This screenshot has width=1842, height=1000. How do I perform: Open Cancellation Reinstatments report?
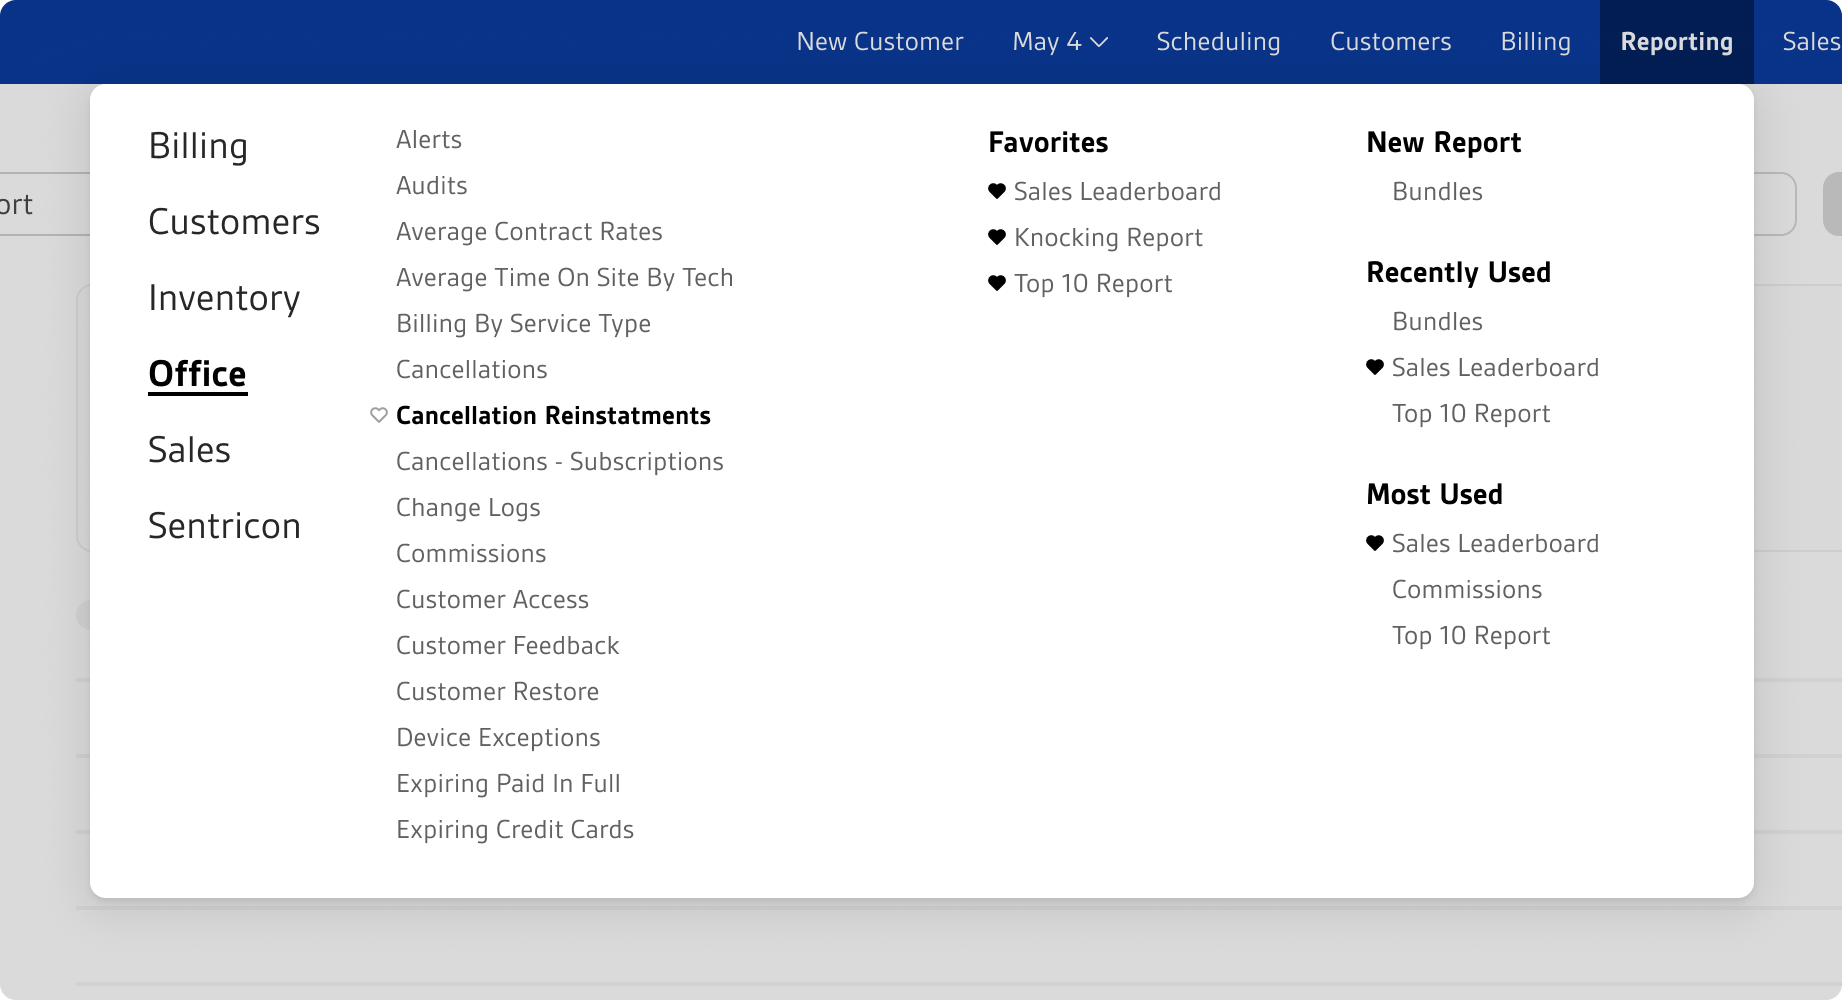(553, 415)
